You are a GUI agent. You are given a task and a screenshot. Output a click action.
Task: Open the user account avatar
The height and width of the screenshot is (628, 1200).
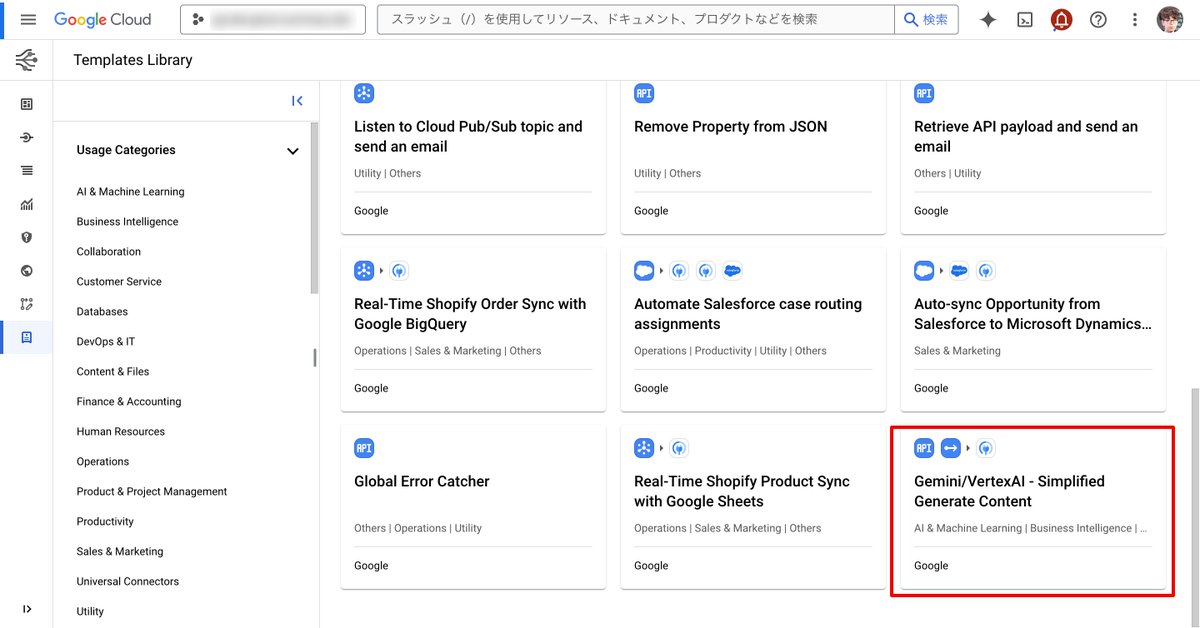[1170, 19]
